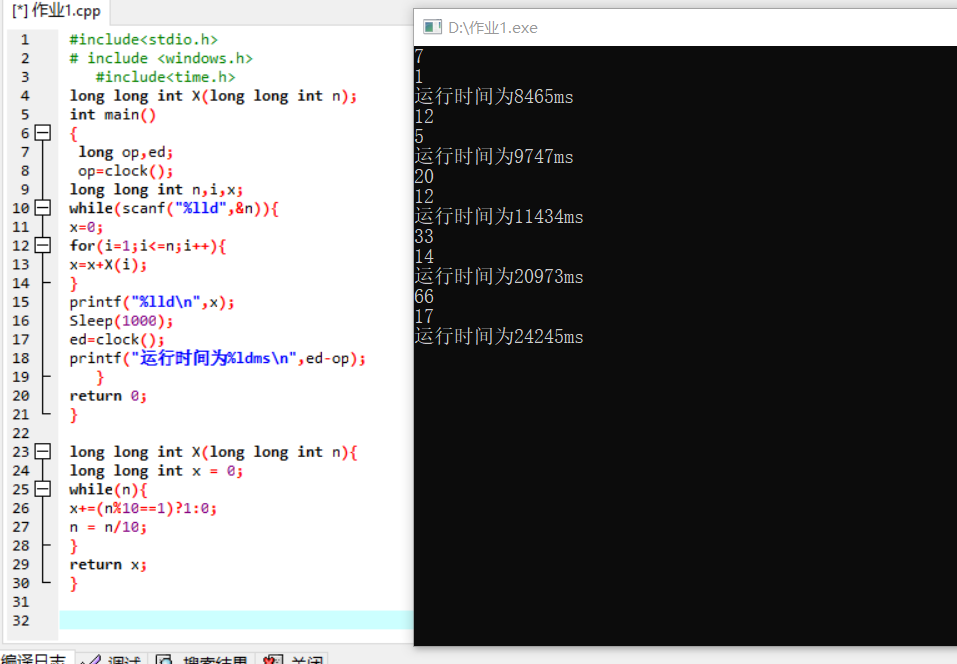The image size is (957, 664).
Task: Click the long long int n,i,x; line
Action: [156, 190]
